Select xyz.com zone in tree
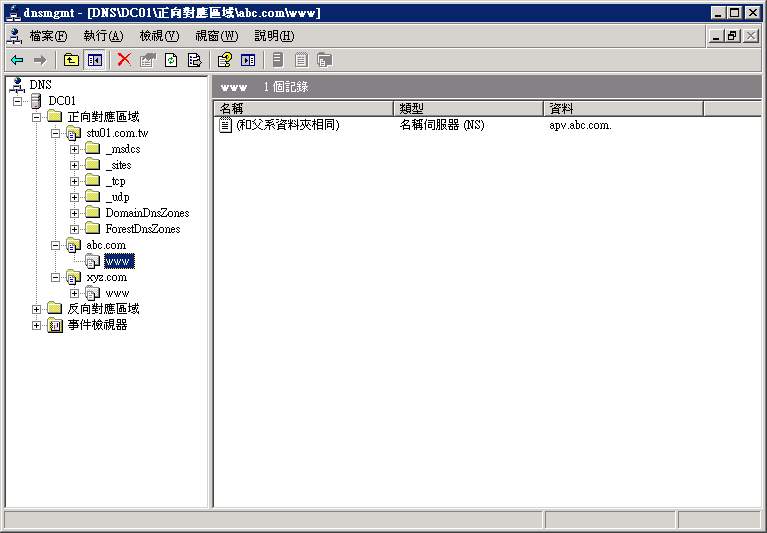This screenshot has width=767, height=533. pos(107,277)
